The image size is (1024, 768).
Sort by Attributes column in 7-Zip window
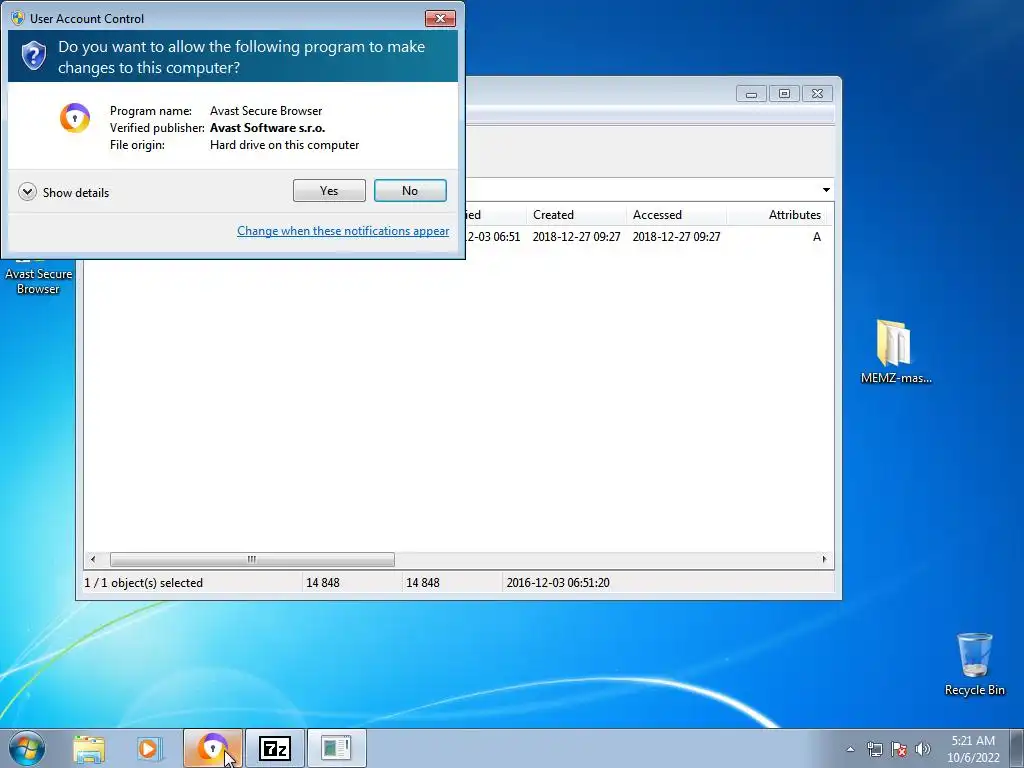pos(777,215)
